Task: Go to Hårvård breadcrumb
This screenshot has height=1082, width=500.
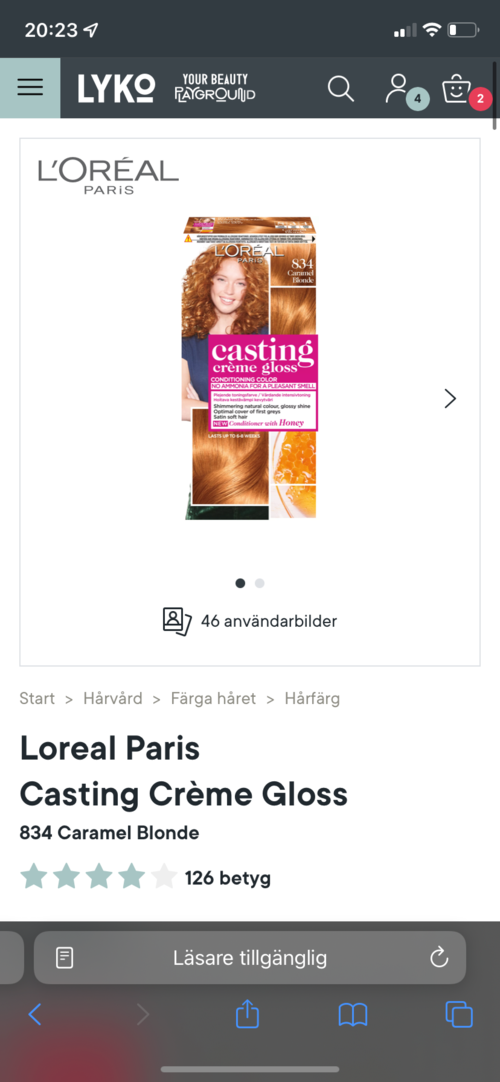Action: click(x=113, y=698)
